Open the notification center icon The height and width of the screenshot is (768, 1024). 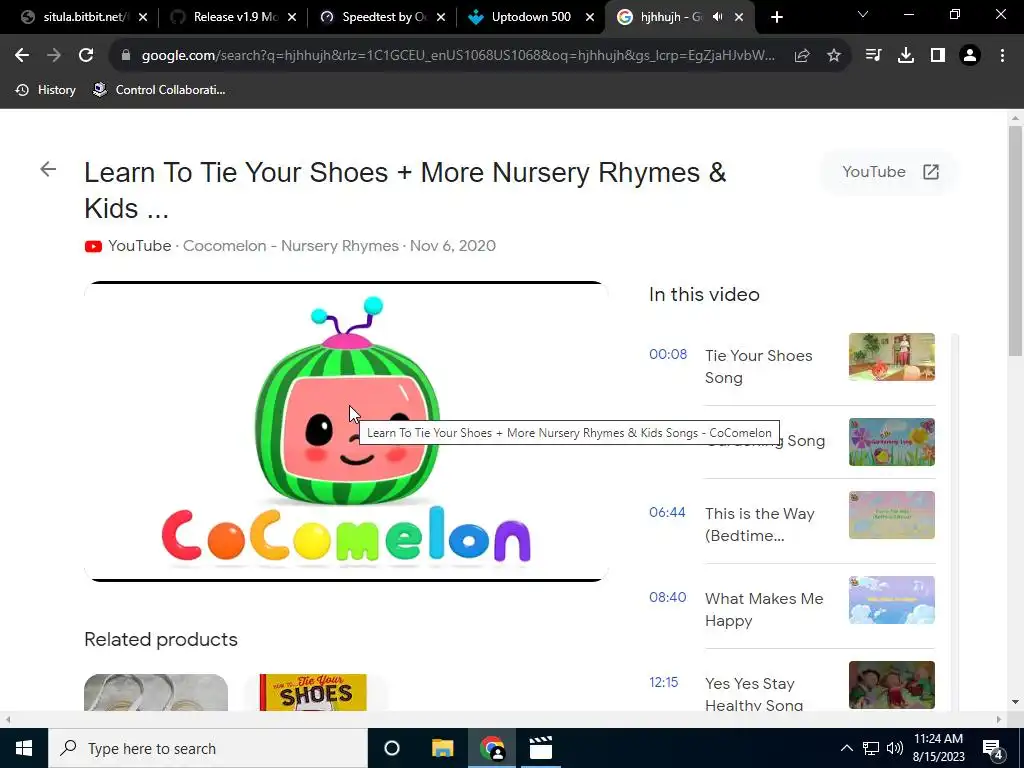click(x=993, y=748)
